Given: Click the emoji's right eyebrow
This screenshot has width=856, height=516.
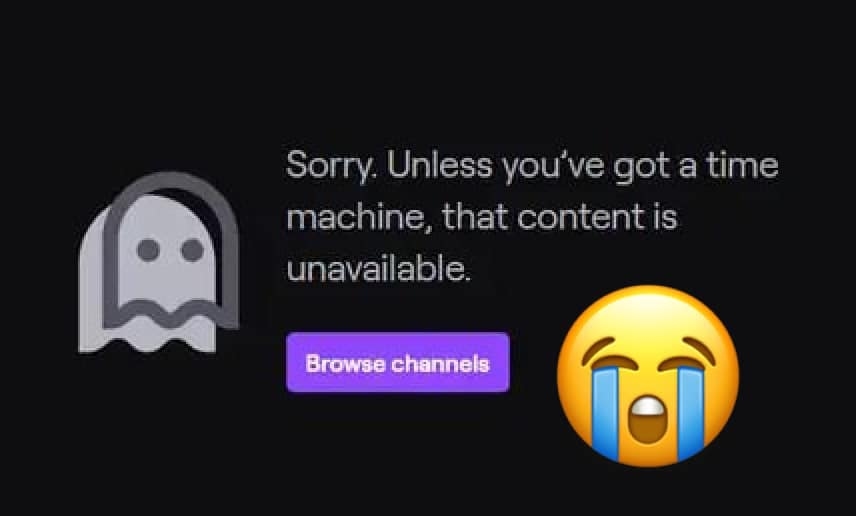Looking at the screenshot, I should click(699, 349).
